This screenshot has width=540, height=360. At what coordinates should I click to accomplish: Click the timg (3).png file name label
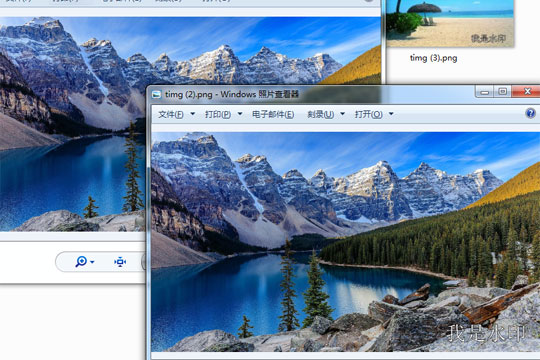click(x=434, y=58)
